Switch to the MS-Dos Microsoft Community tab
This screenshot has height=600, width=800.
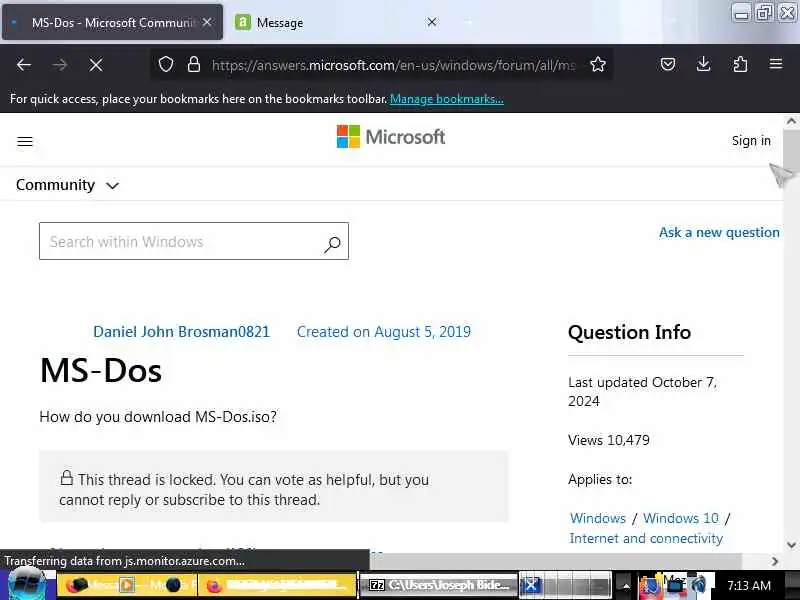coord(112,22)
